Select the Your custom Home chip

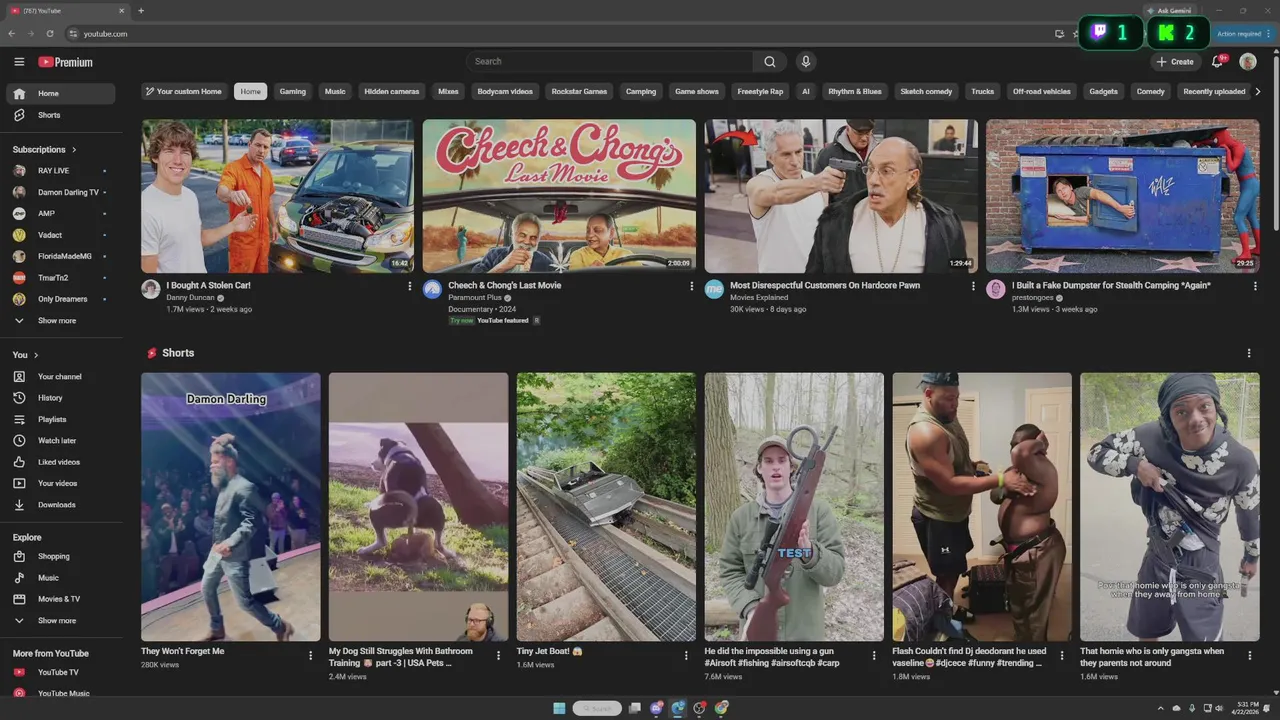(184, 91)
